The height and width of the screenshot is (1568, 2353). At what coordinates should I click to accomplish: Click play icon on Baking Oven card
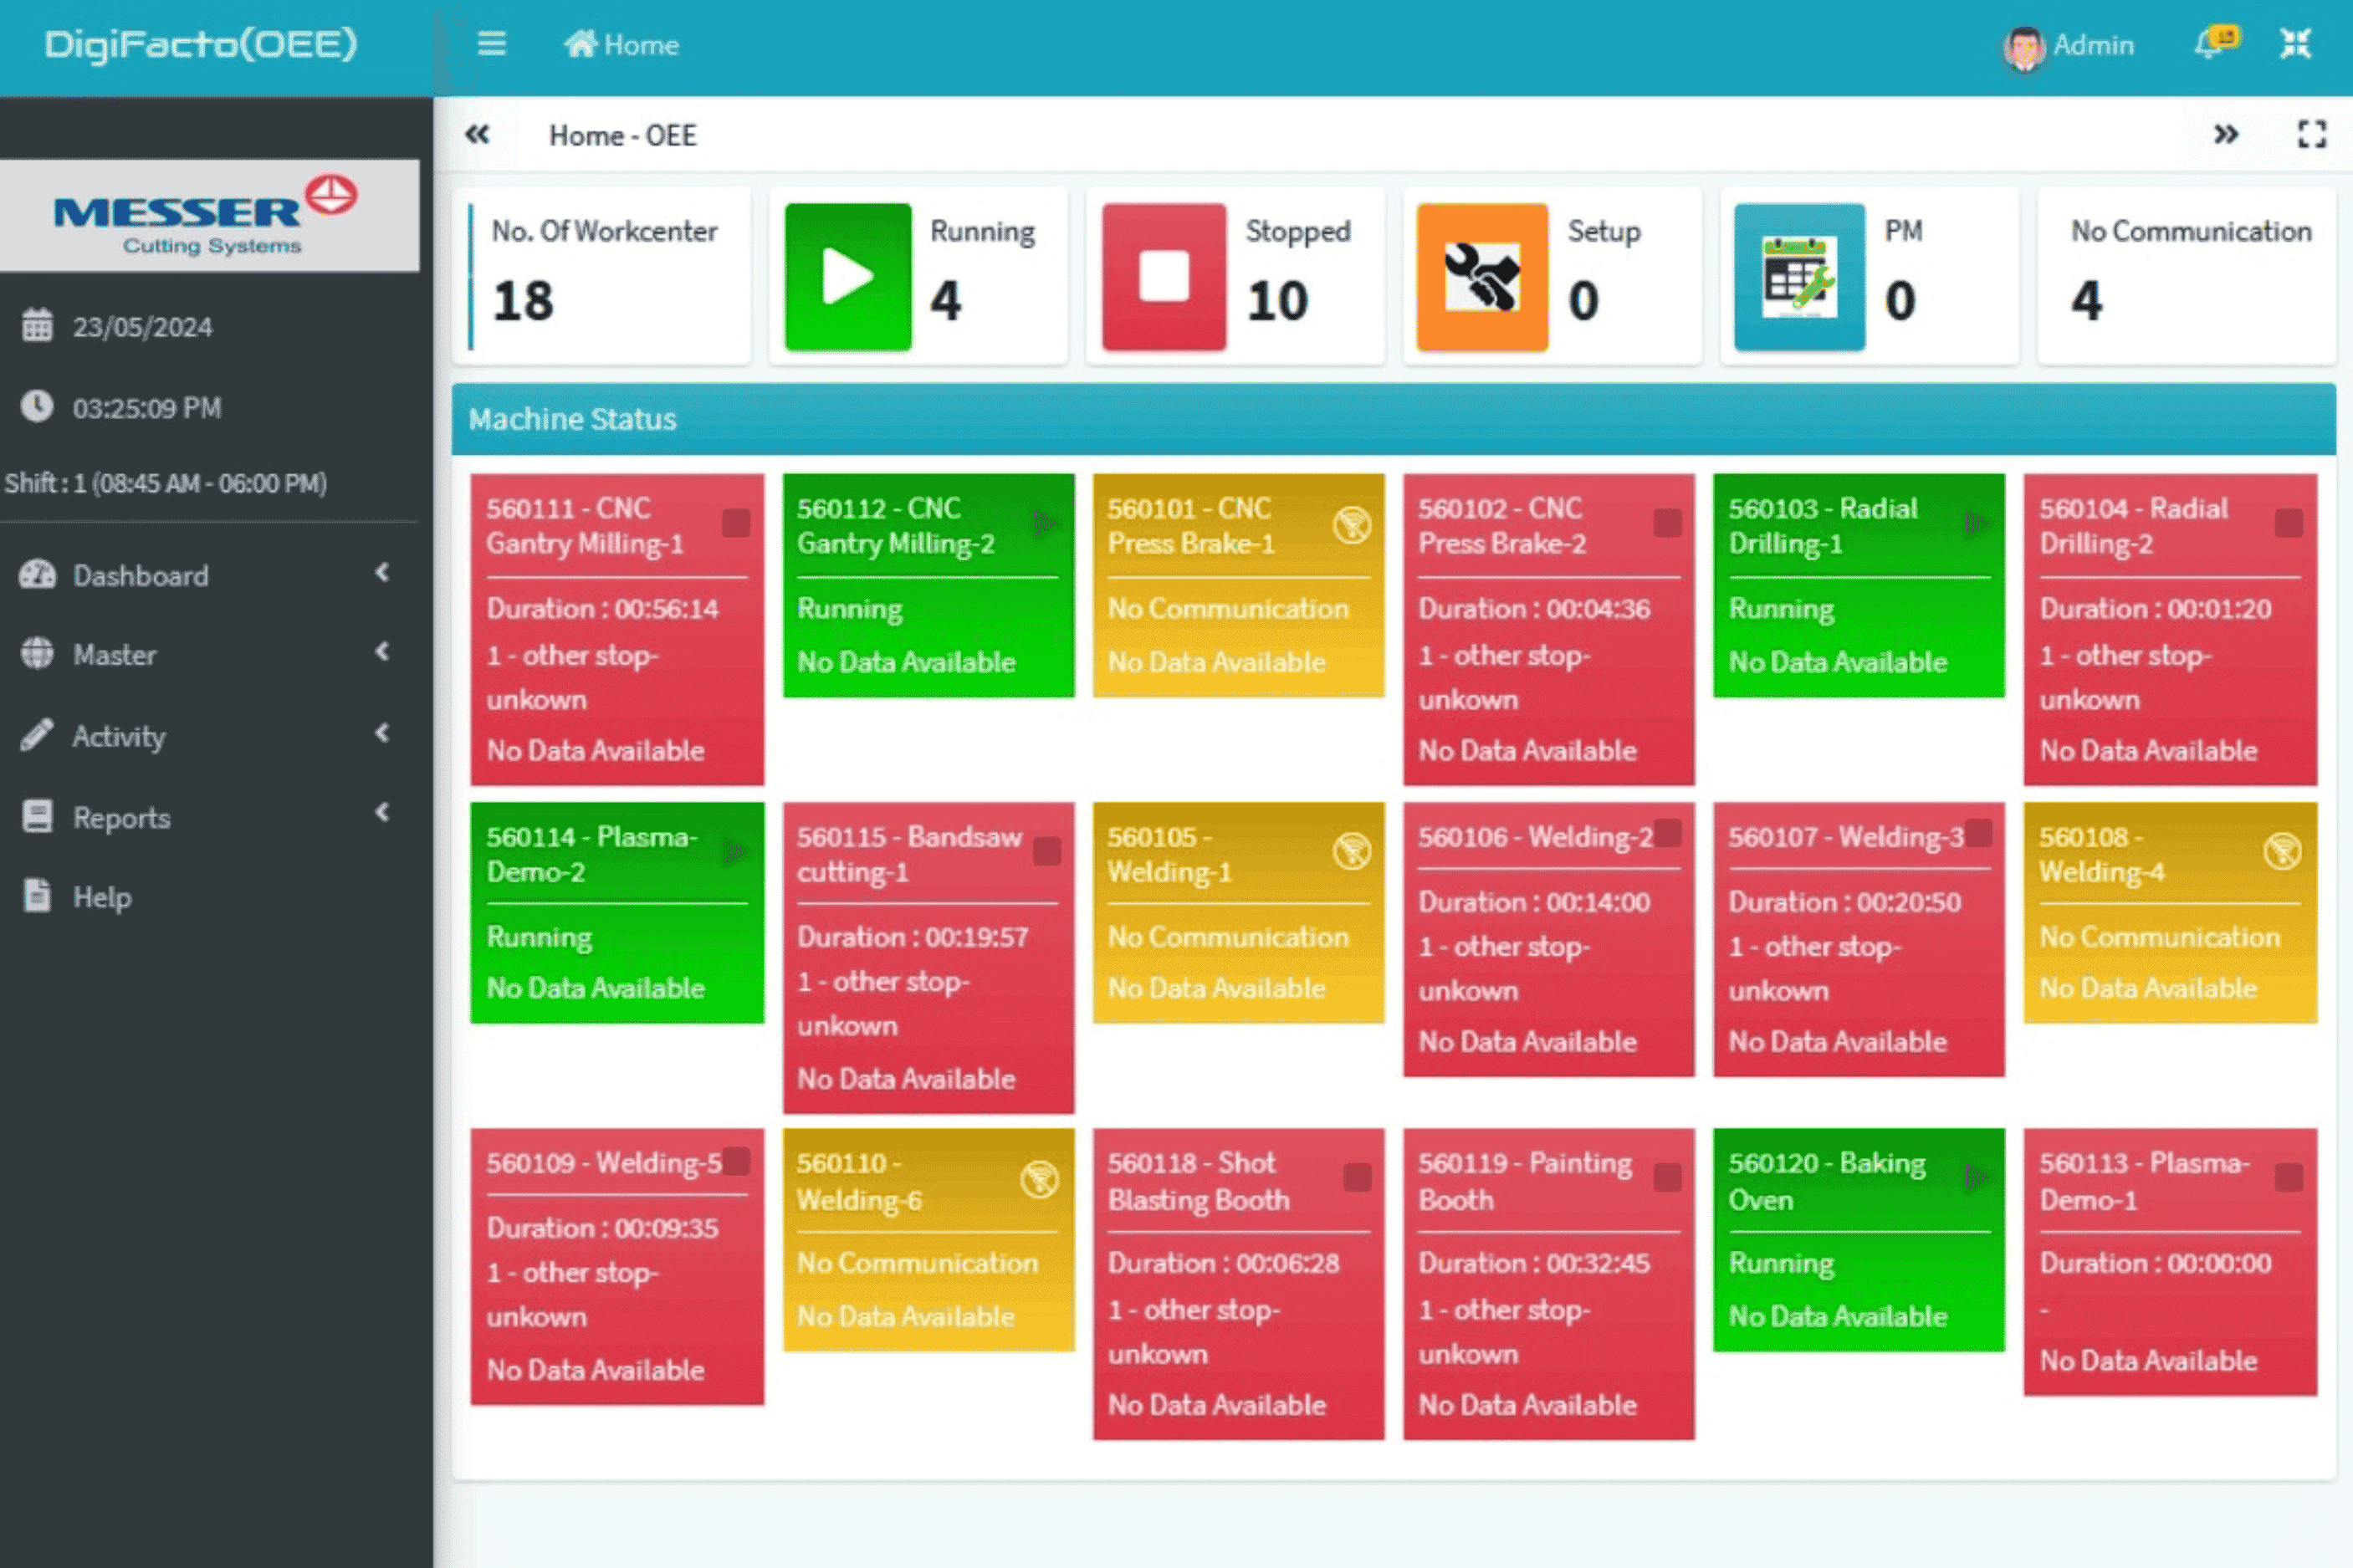point(1976,1178)
